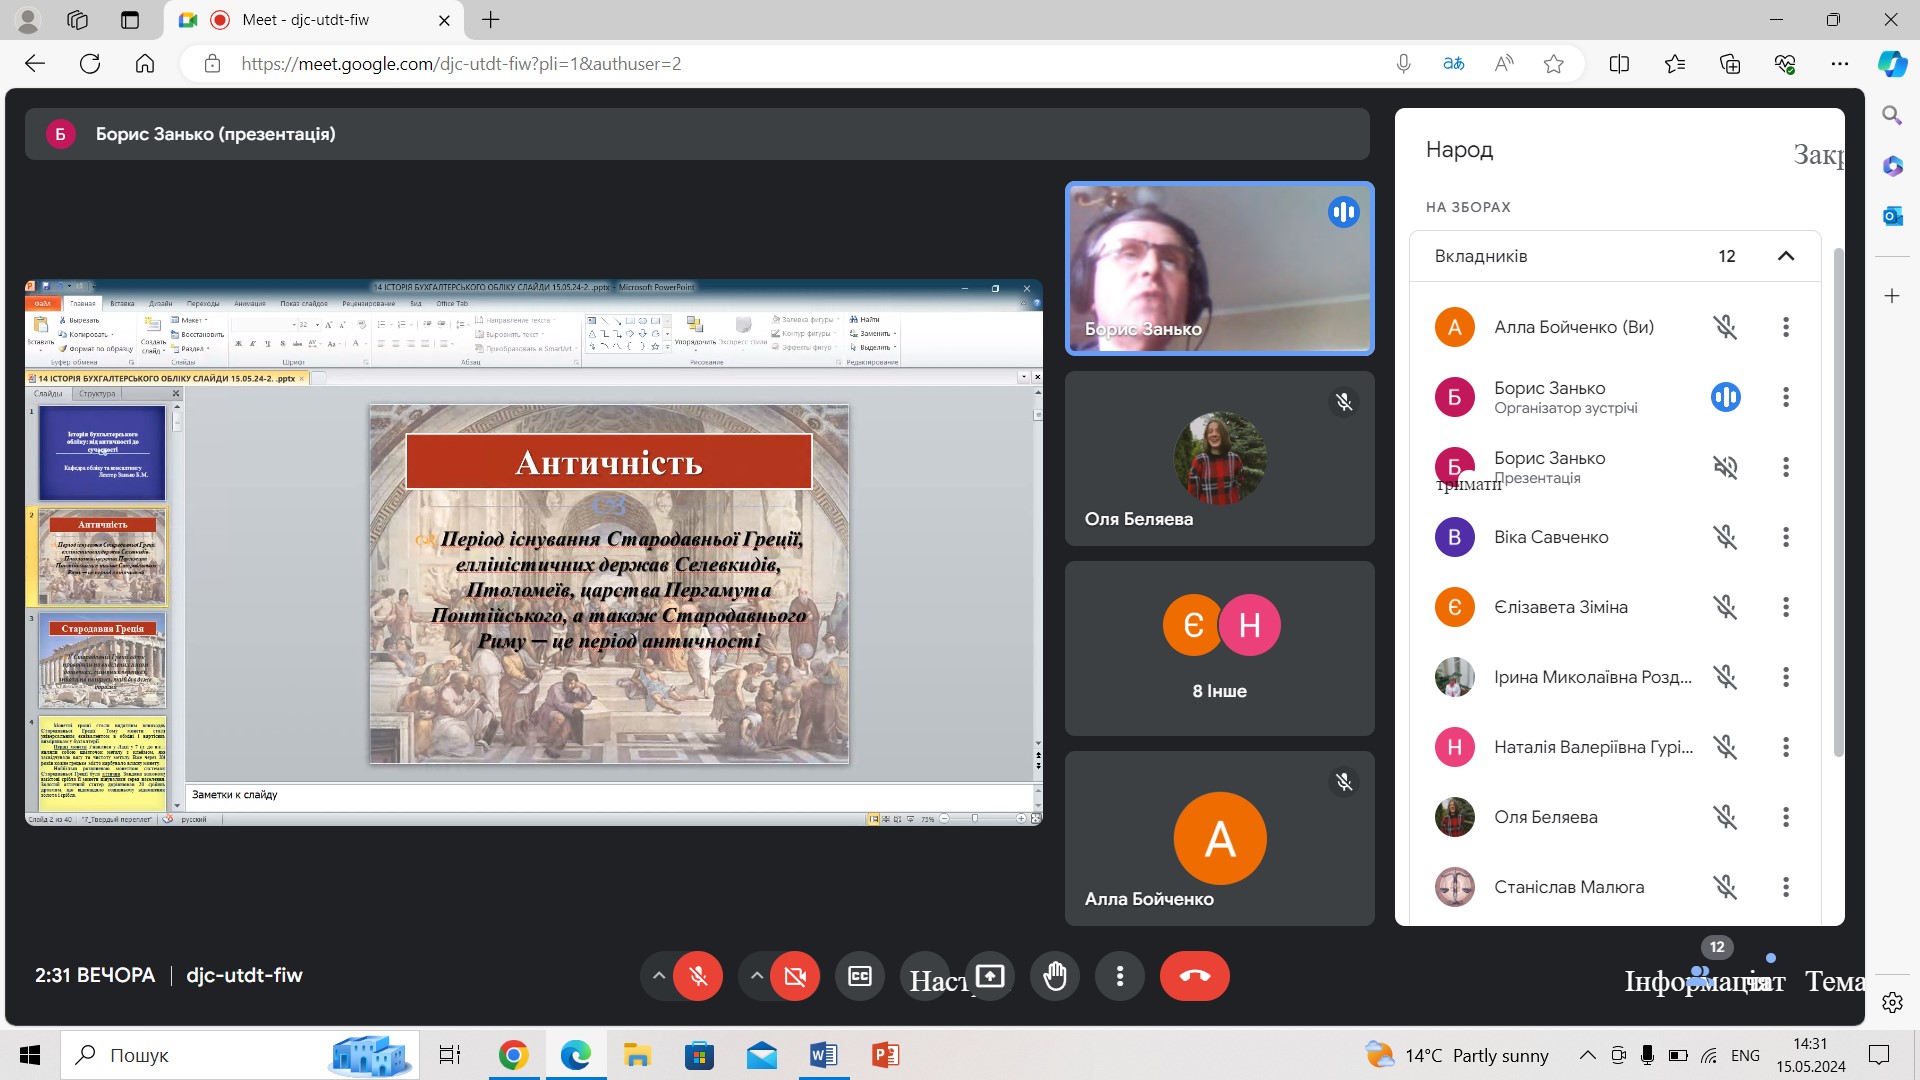Open Edge favorites list
1920x1080 pixels.
pyautogui.click(x=1675, y=64)
